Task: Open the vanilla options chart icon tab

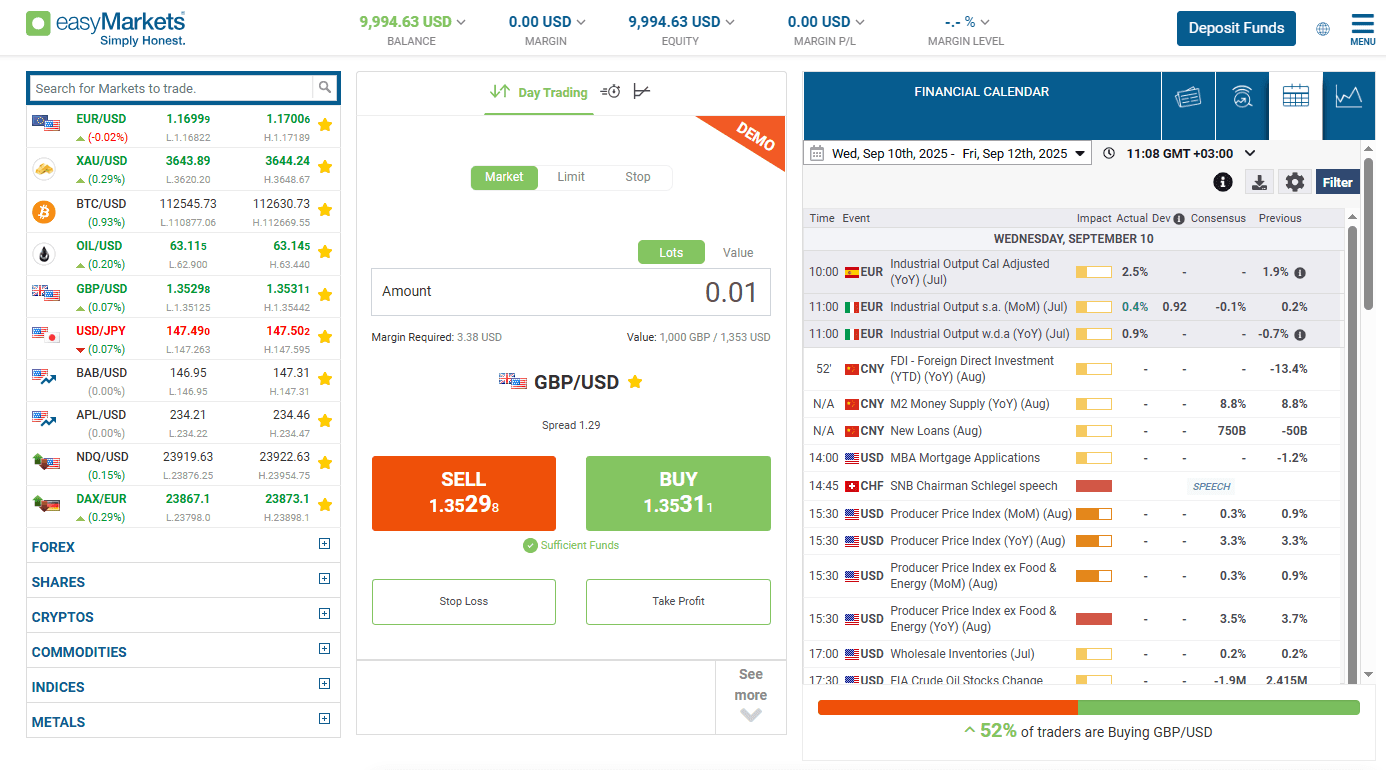Action: coord(641,91)
